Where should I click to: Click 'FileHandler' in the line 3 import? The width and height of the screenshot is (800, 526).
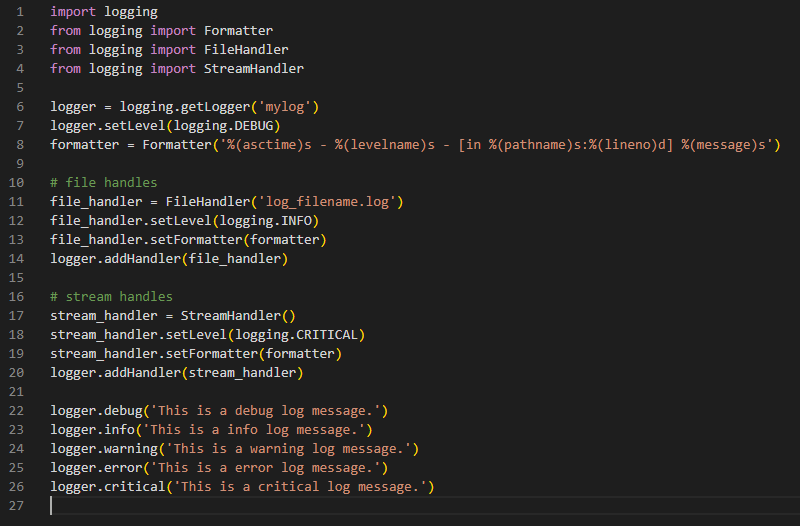click(246, 50)
